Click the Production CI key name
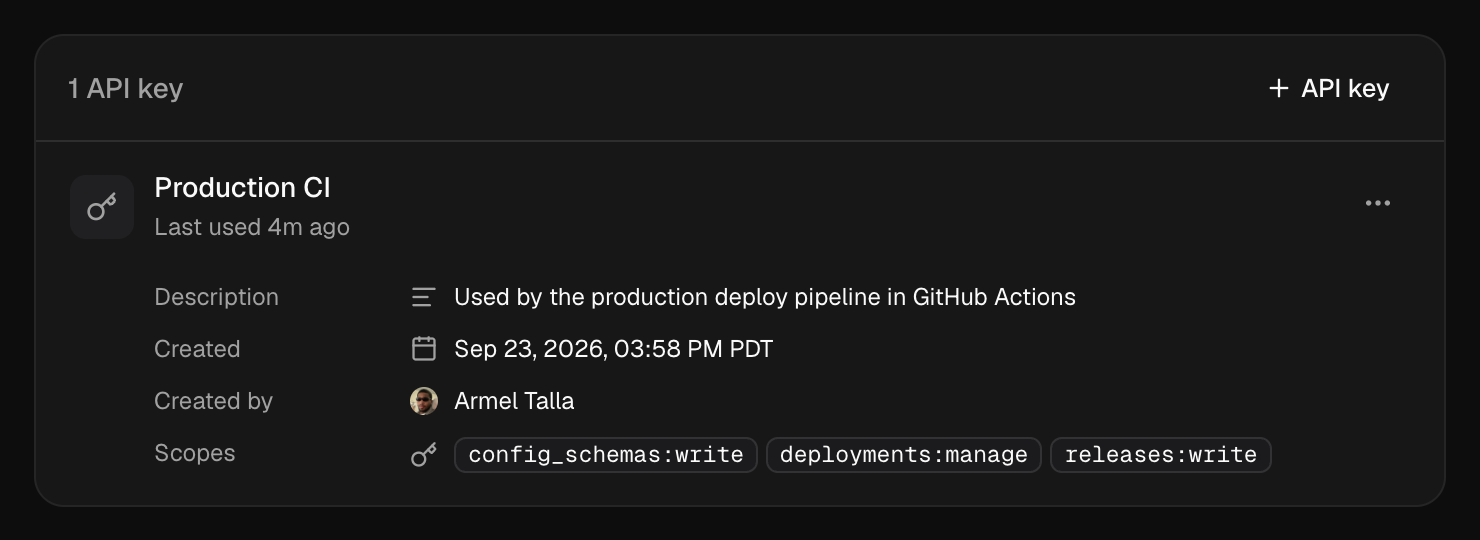This screenshot has height=540, width=1480. click(243, 188)
